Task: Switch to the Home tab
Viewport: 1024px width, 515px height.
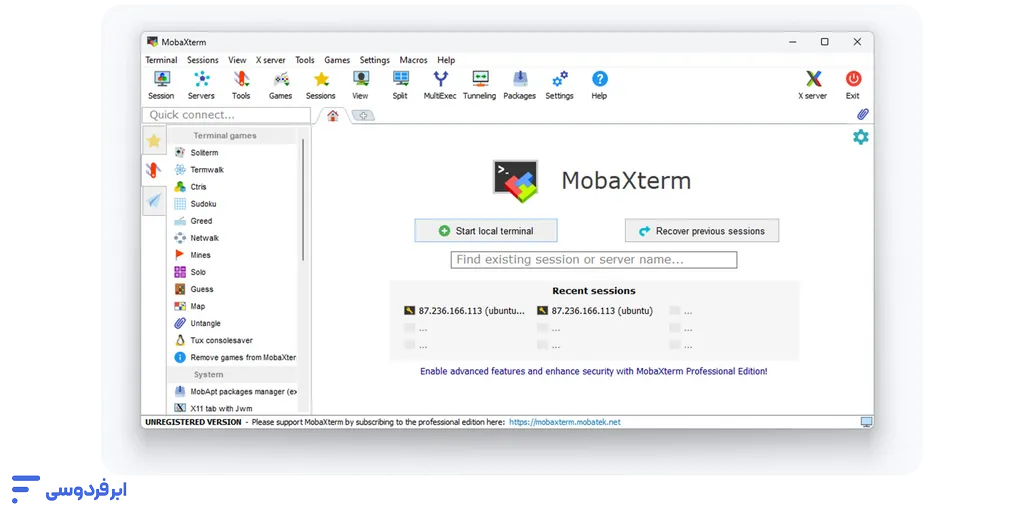Action: tap(333, 116)
